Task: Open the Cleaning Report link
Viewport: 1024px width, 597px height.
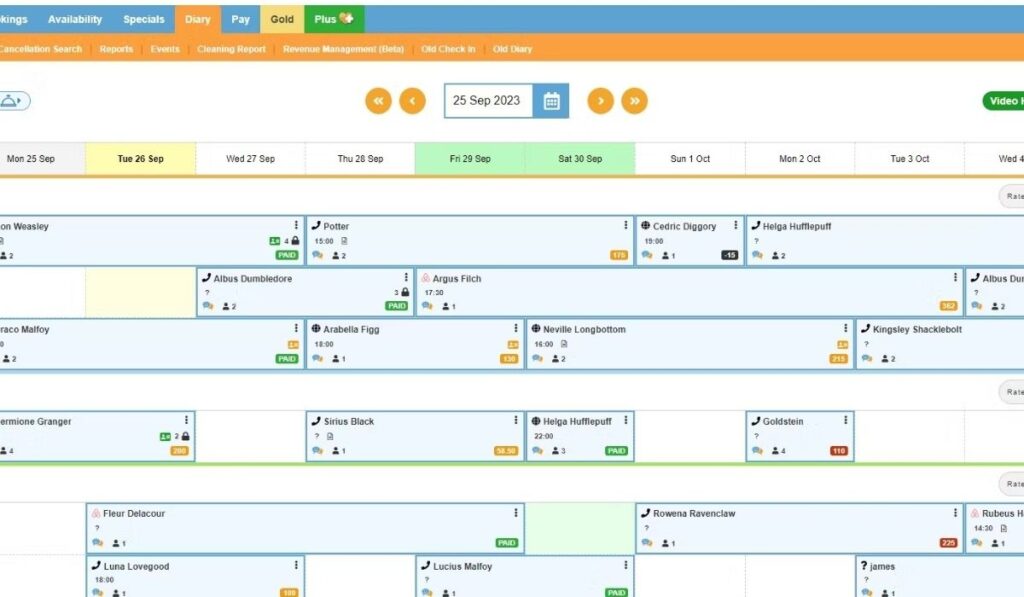Action: pos(231,49)
